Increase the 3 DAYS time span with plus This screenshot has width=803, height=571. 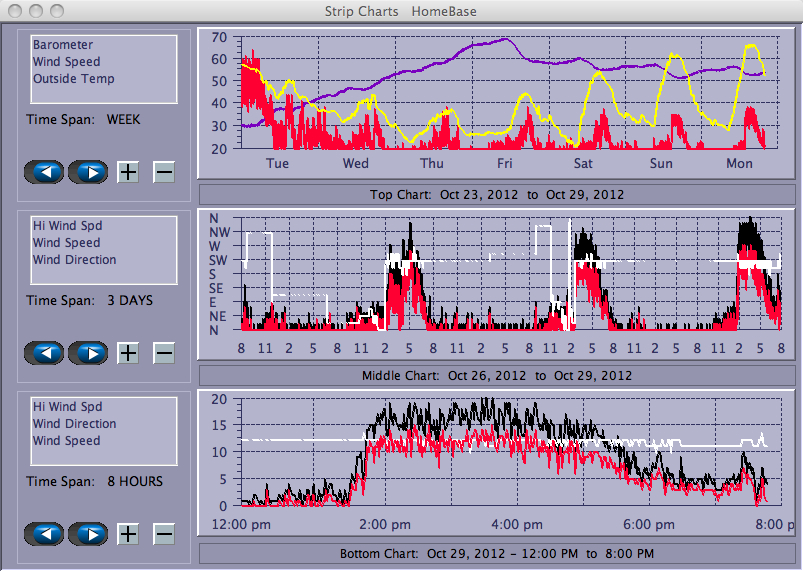coord(128,353)
